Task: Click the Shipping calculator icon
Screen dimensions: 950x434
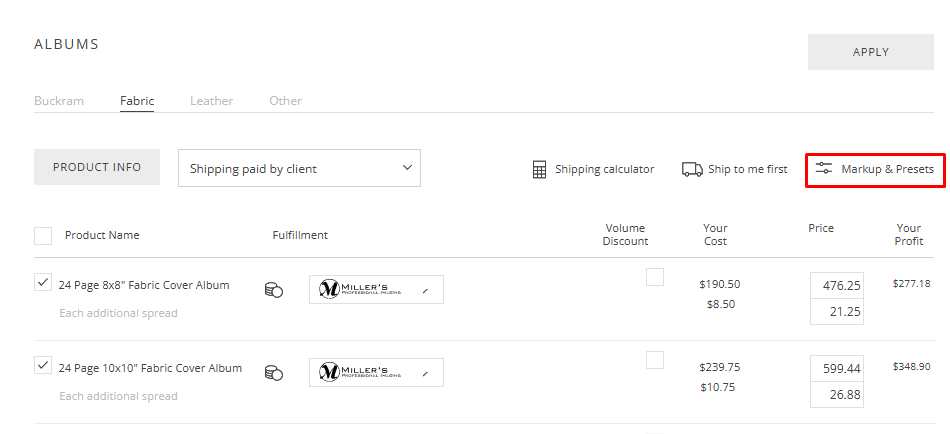Action: tap(539, 169)
